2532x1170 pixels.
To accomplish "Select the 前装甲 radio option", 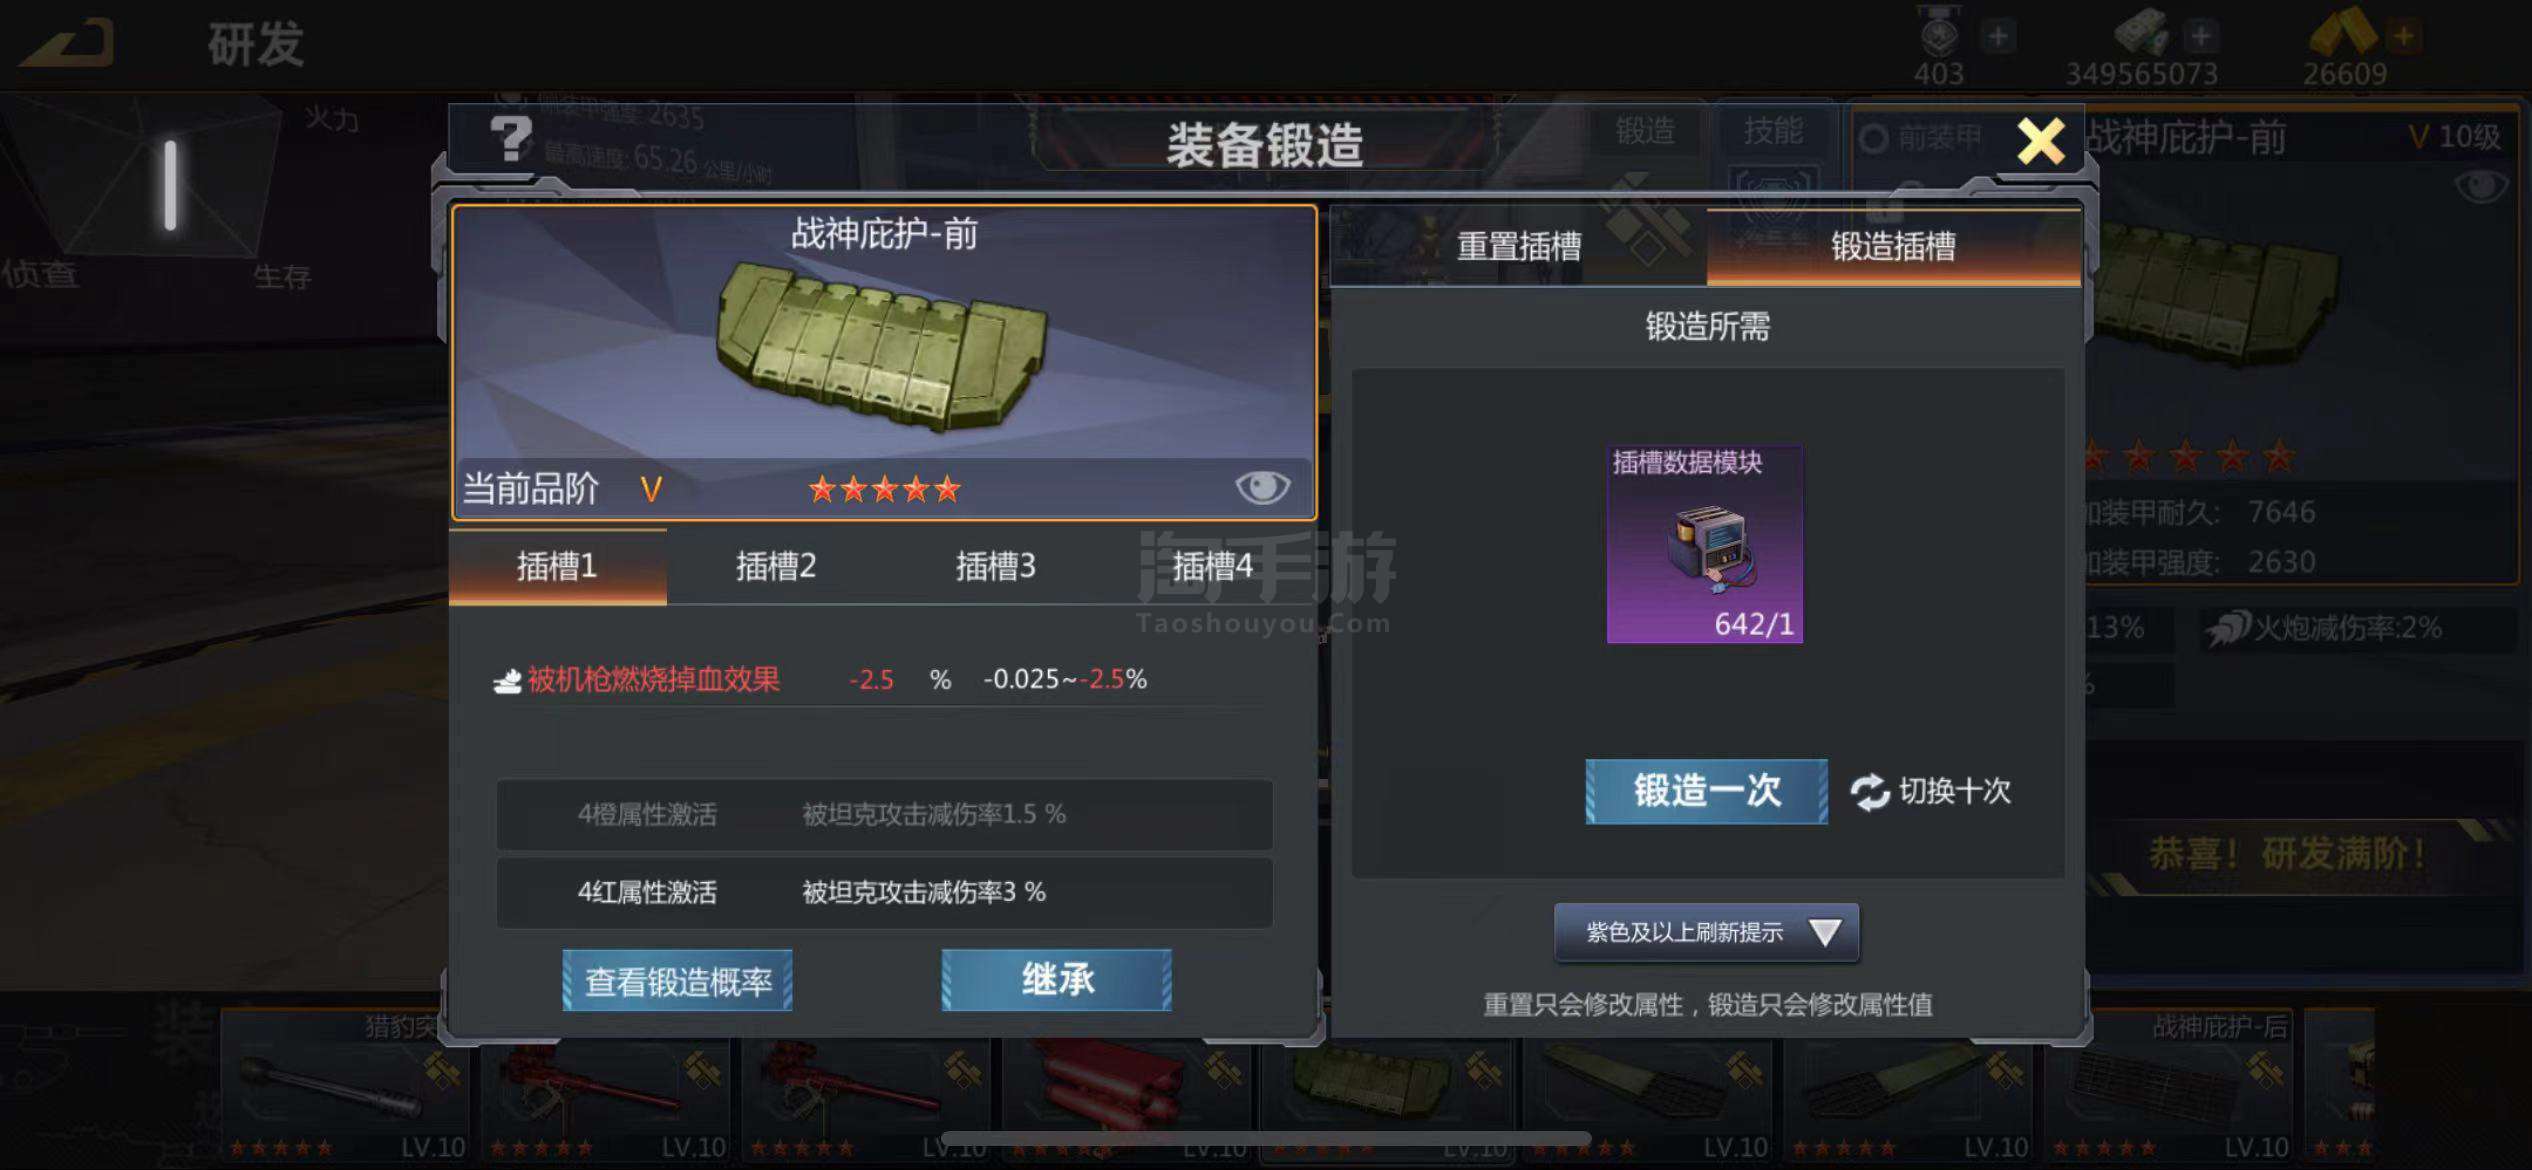I will coord(1873,139).
